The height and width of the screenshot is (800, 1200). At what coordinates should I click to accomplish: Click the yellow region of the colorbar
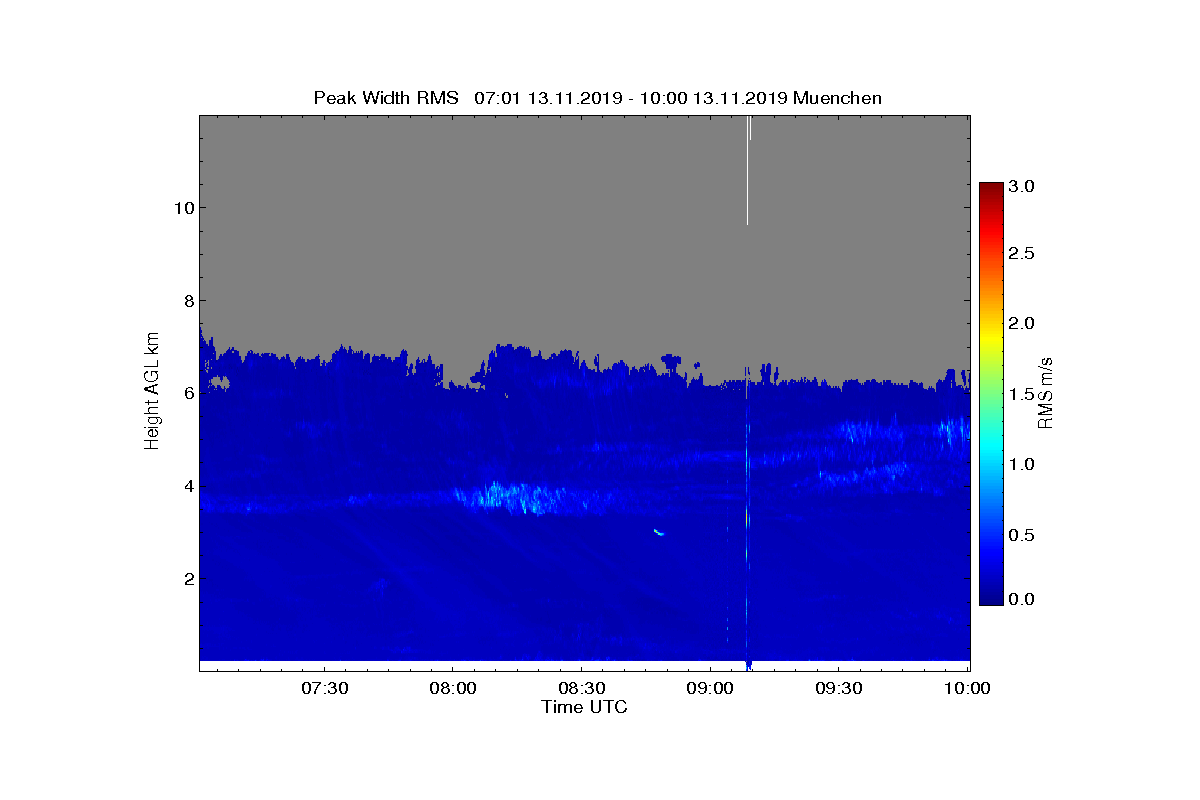pyautogui.click(x=991, y=339)
